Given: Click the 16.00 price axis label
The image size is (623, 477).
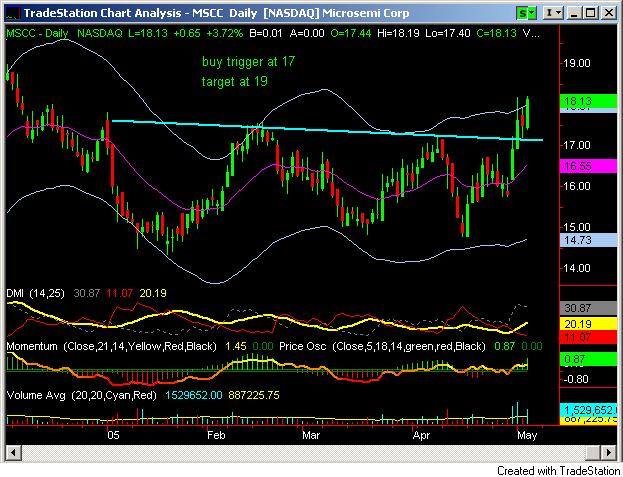Looking at the screenshot, I should [x=577, y=186].
